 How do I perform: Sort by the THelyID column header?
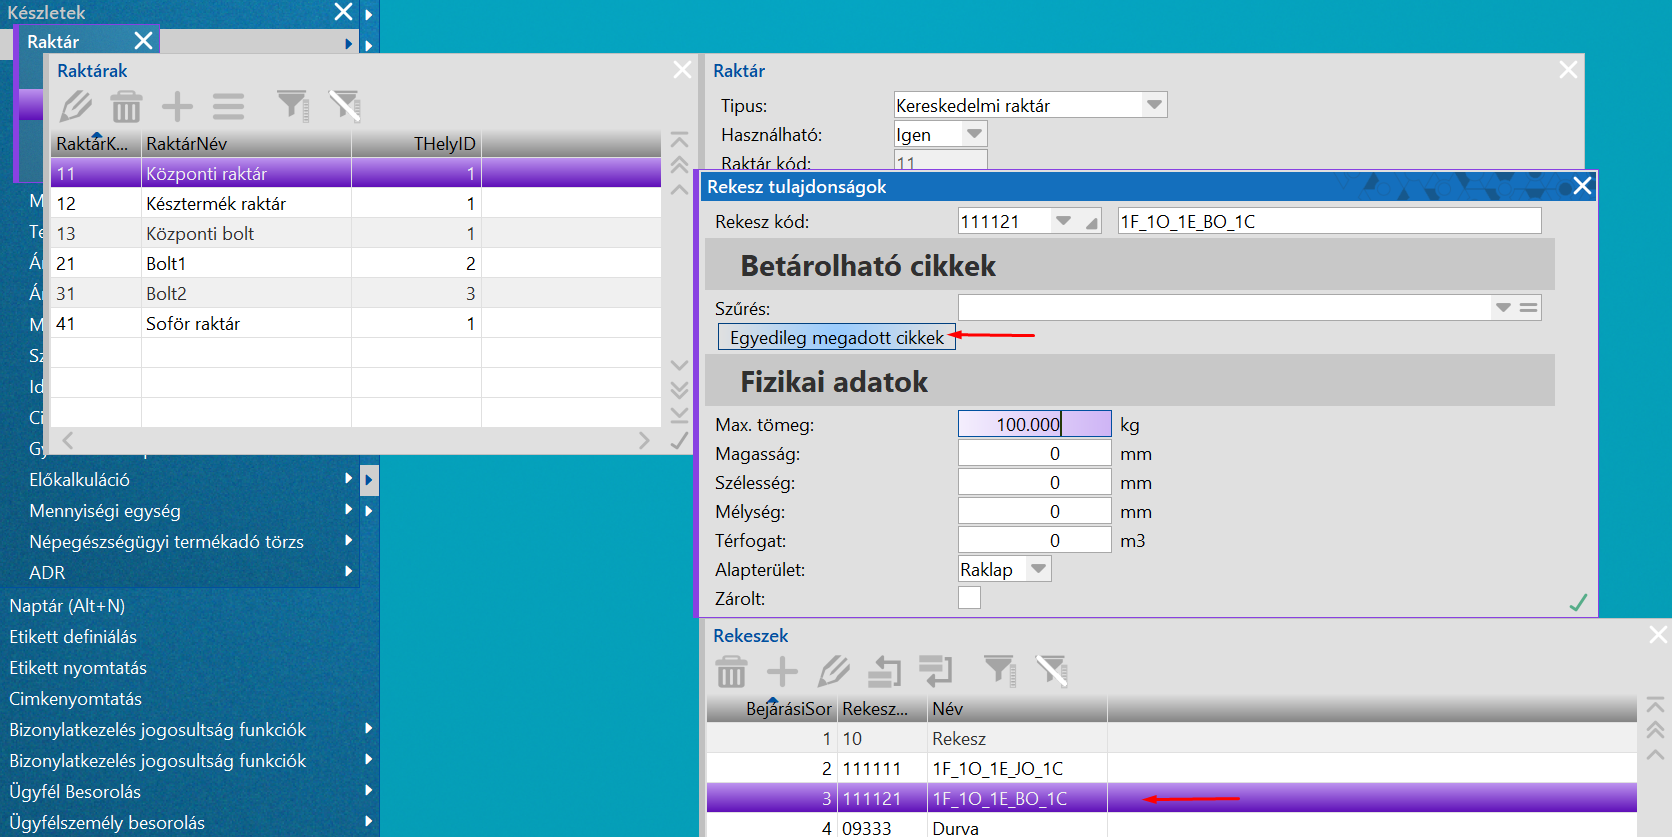point(416,144)
